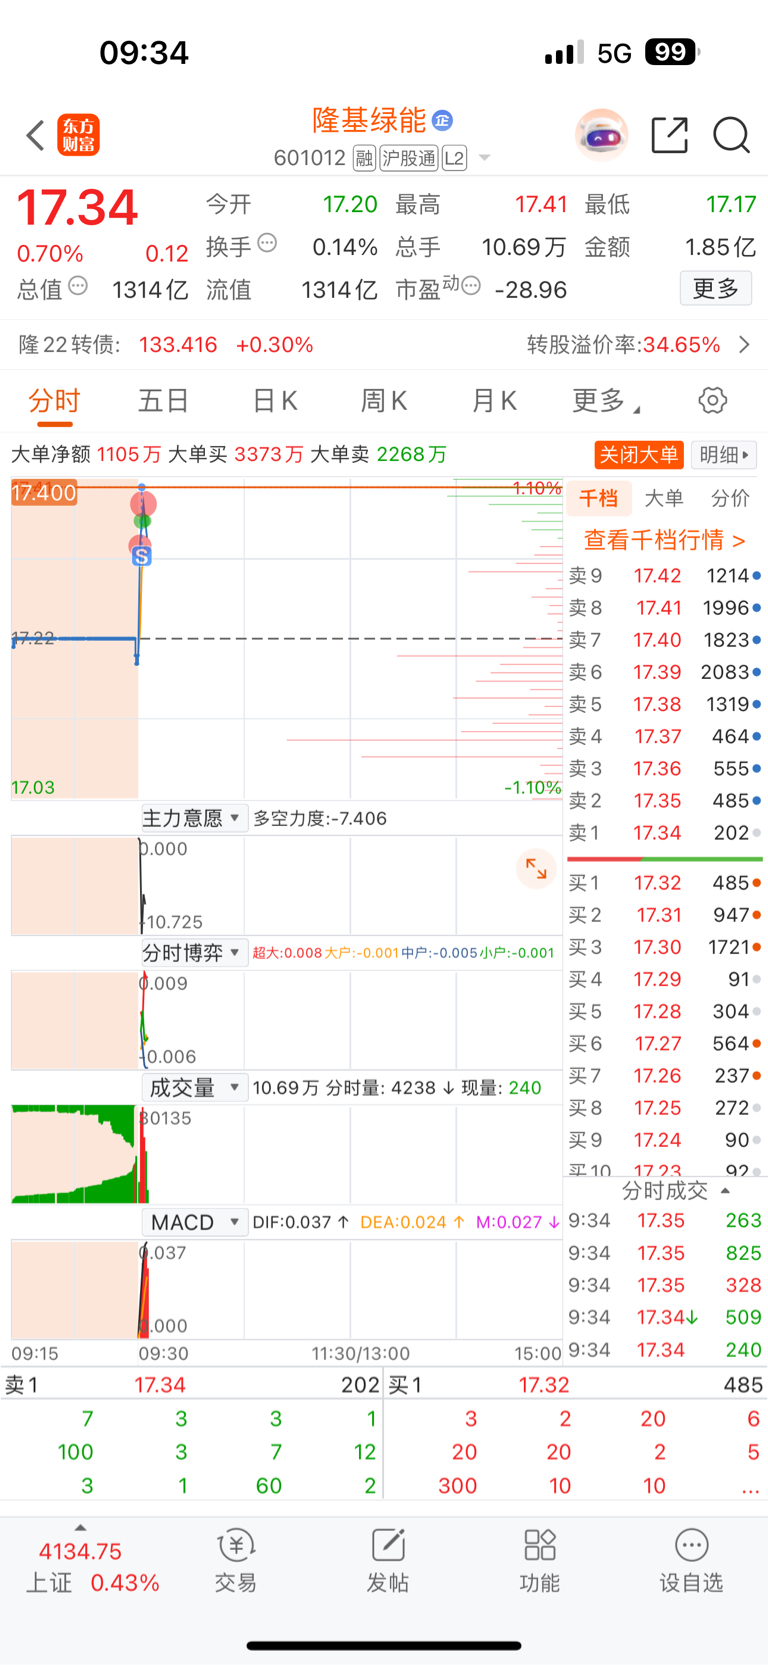
Task: Tap the blue verified badge beside 隆基绿能
Action: tap(443, 121)
